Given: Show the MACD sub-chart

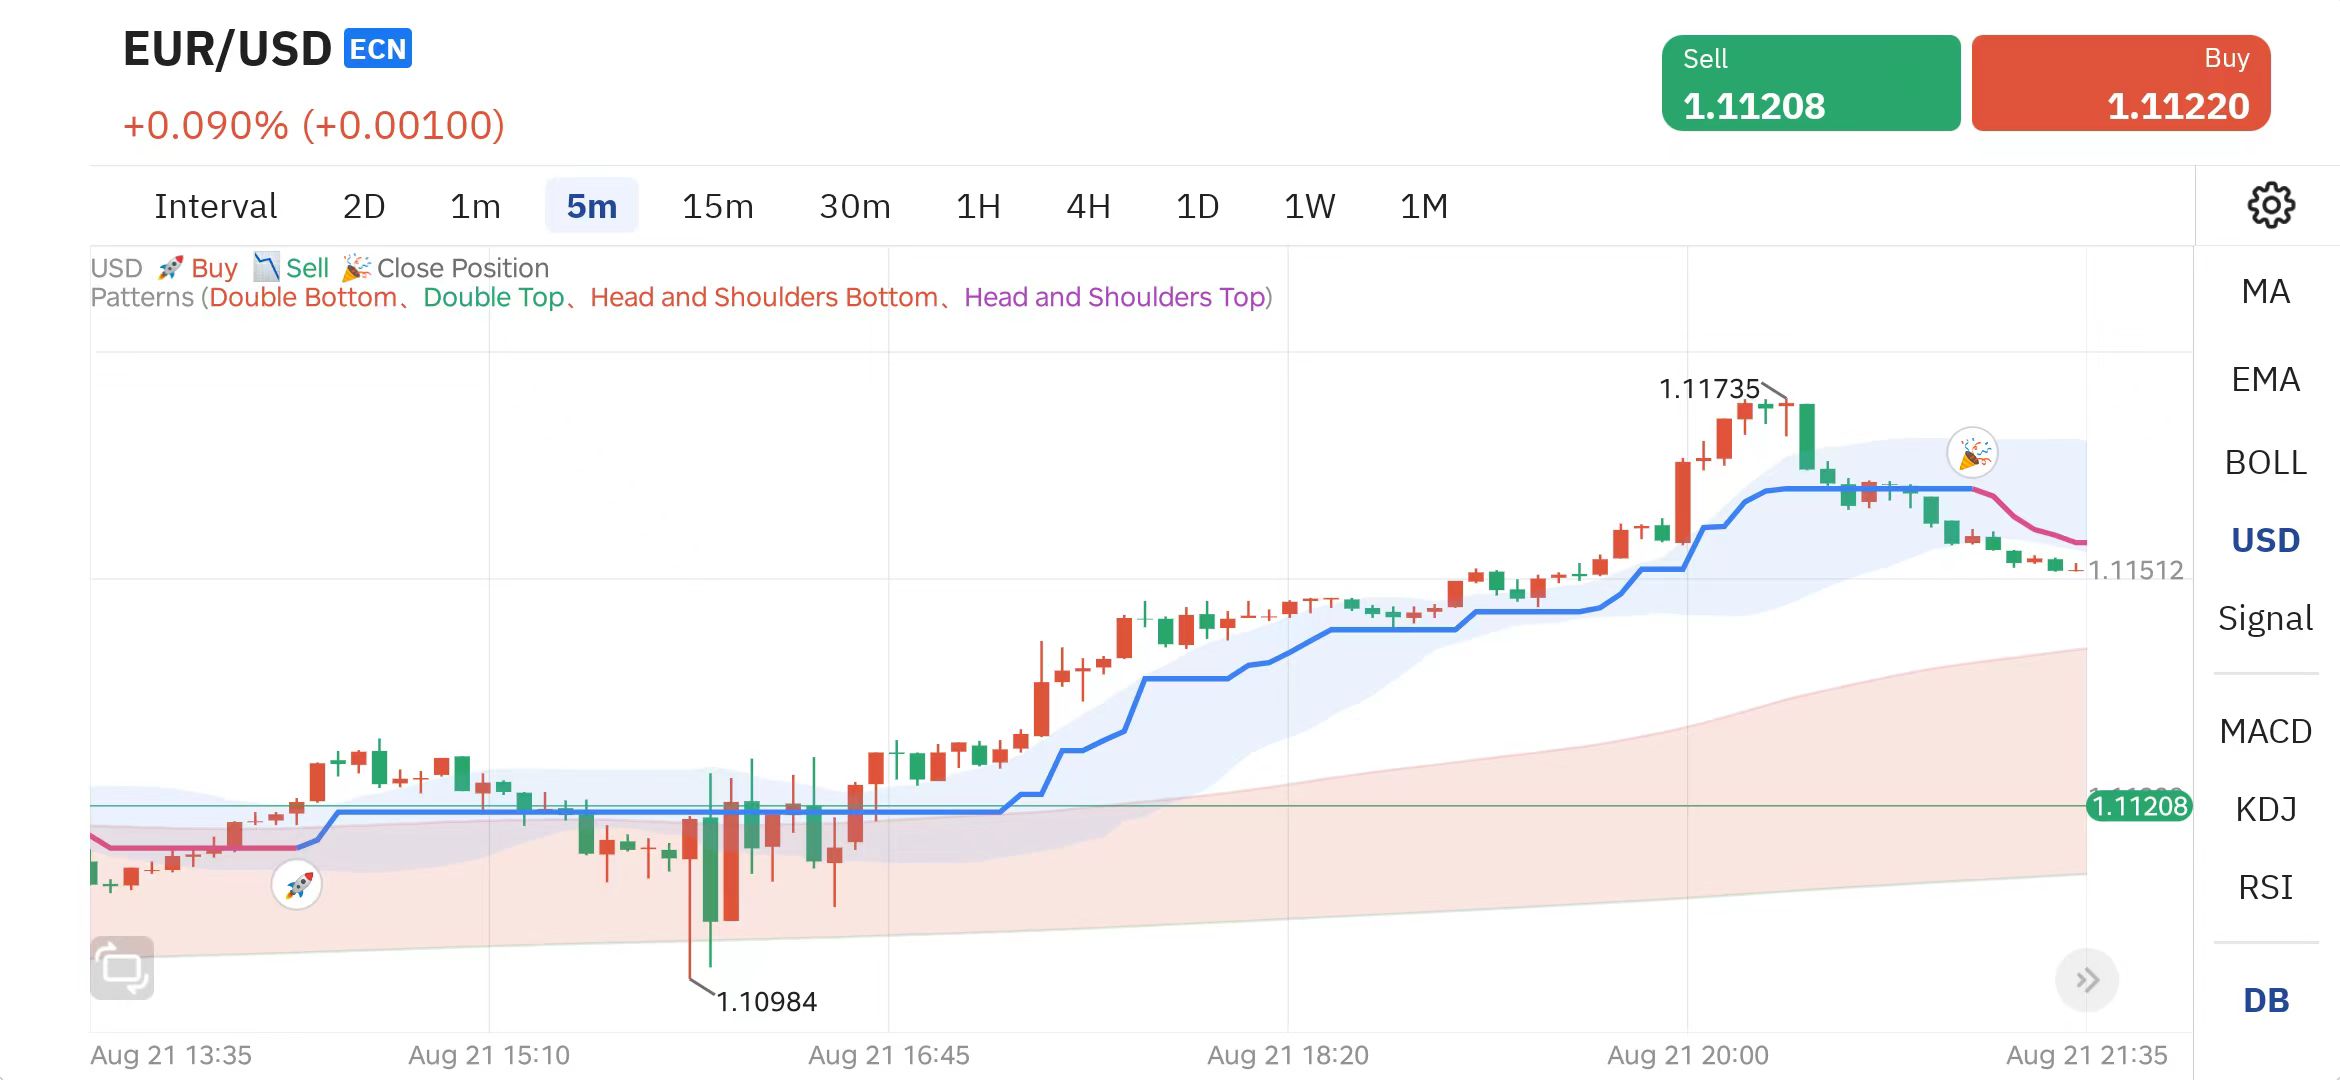Looking at the screenshot, I should pyautogui.click(x=2265, y=731).
